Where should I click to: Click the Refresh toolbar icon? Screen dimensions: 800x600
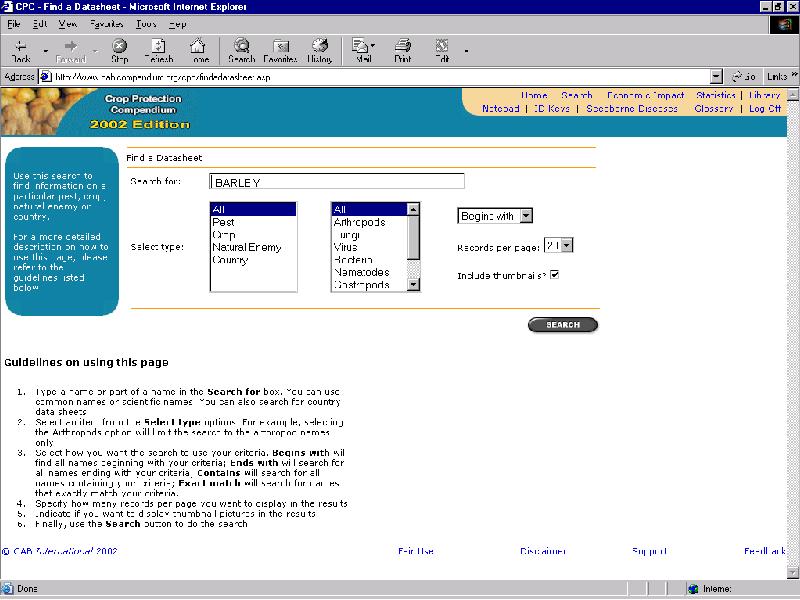pos(159,51)
